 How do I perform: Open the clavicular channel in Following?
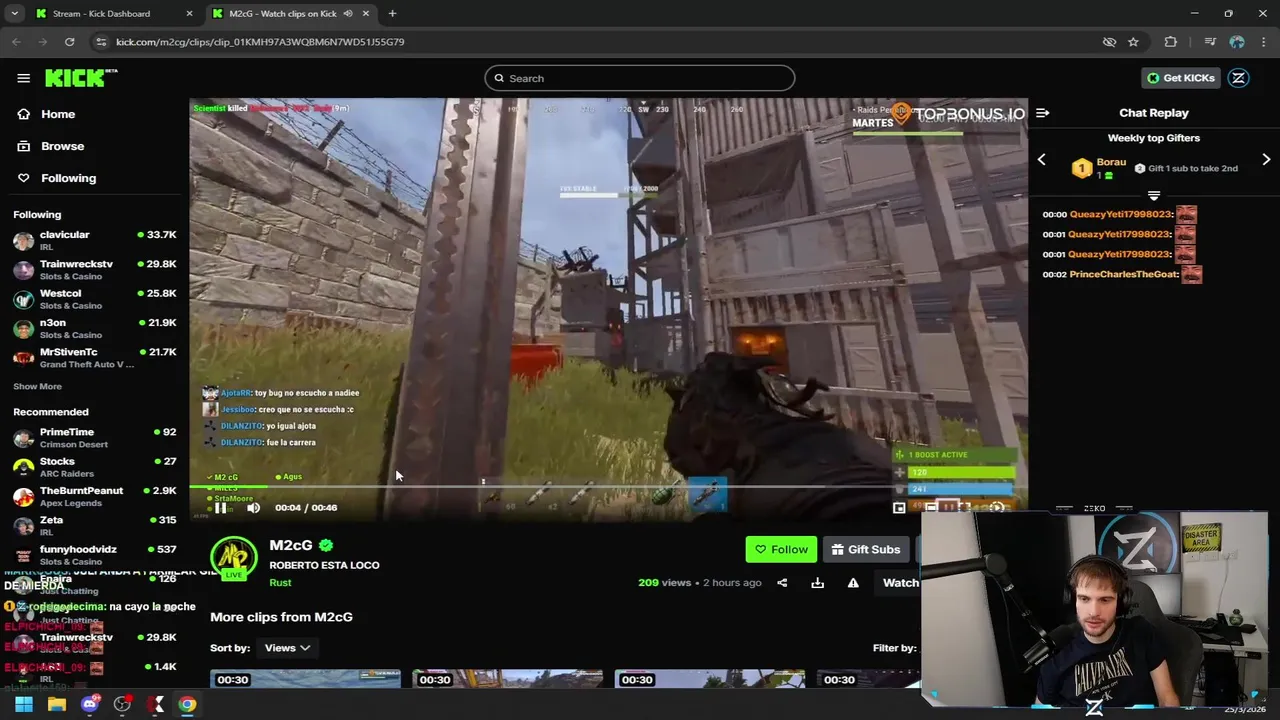pos(95,240)
